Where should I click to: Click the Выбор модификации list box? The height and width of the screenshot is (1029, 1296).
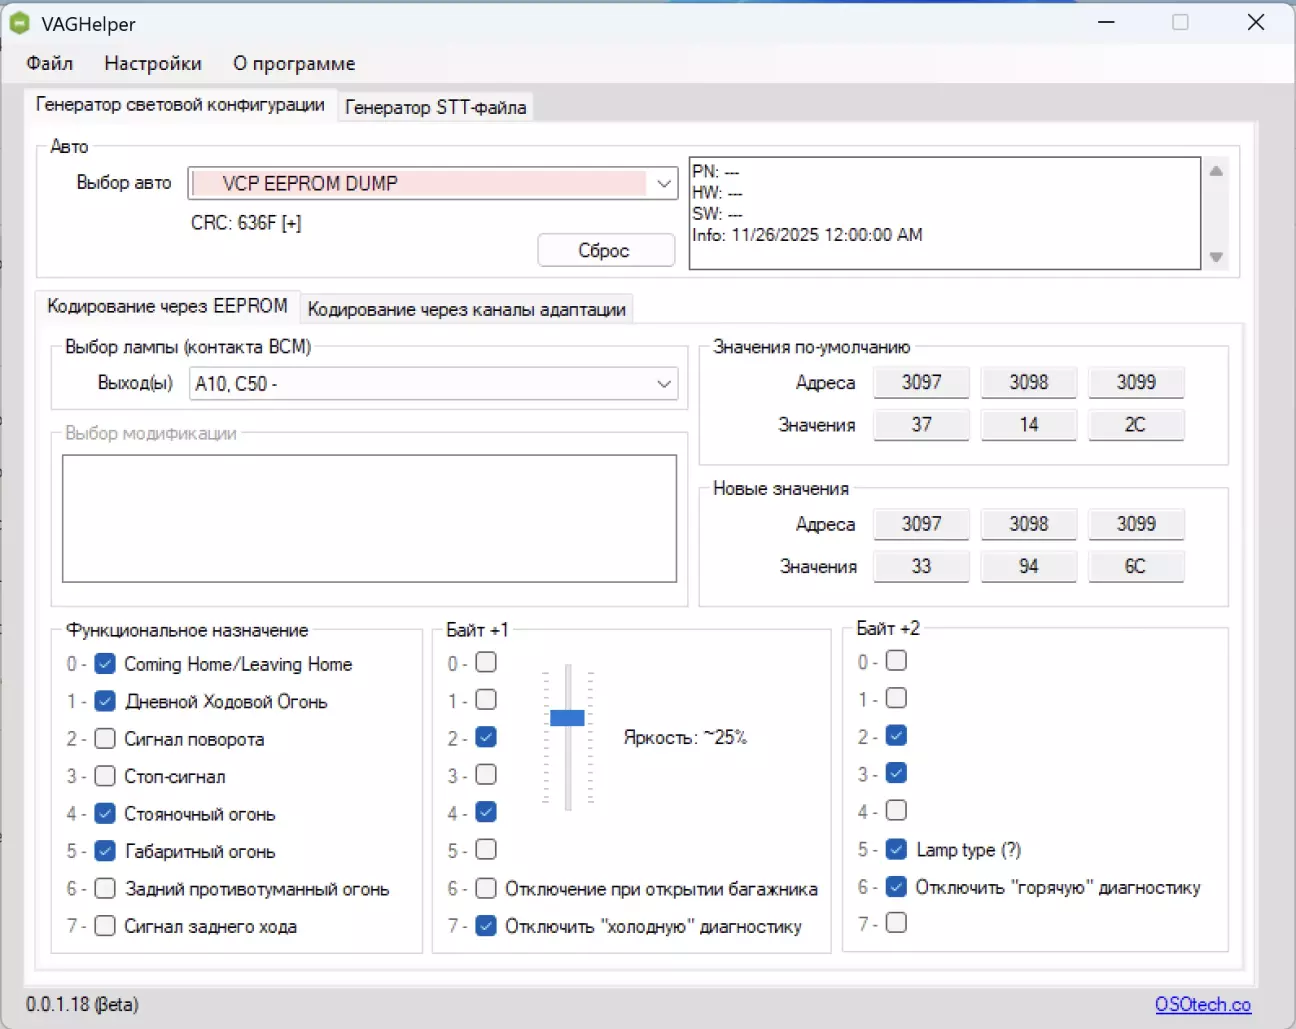[x=369, y=518]
